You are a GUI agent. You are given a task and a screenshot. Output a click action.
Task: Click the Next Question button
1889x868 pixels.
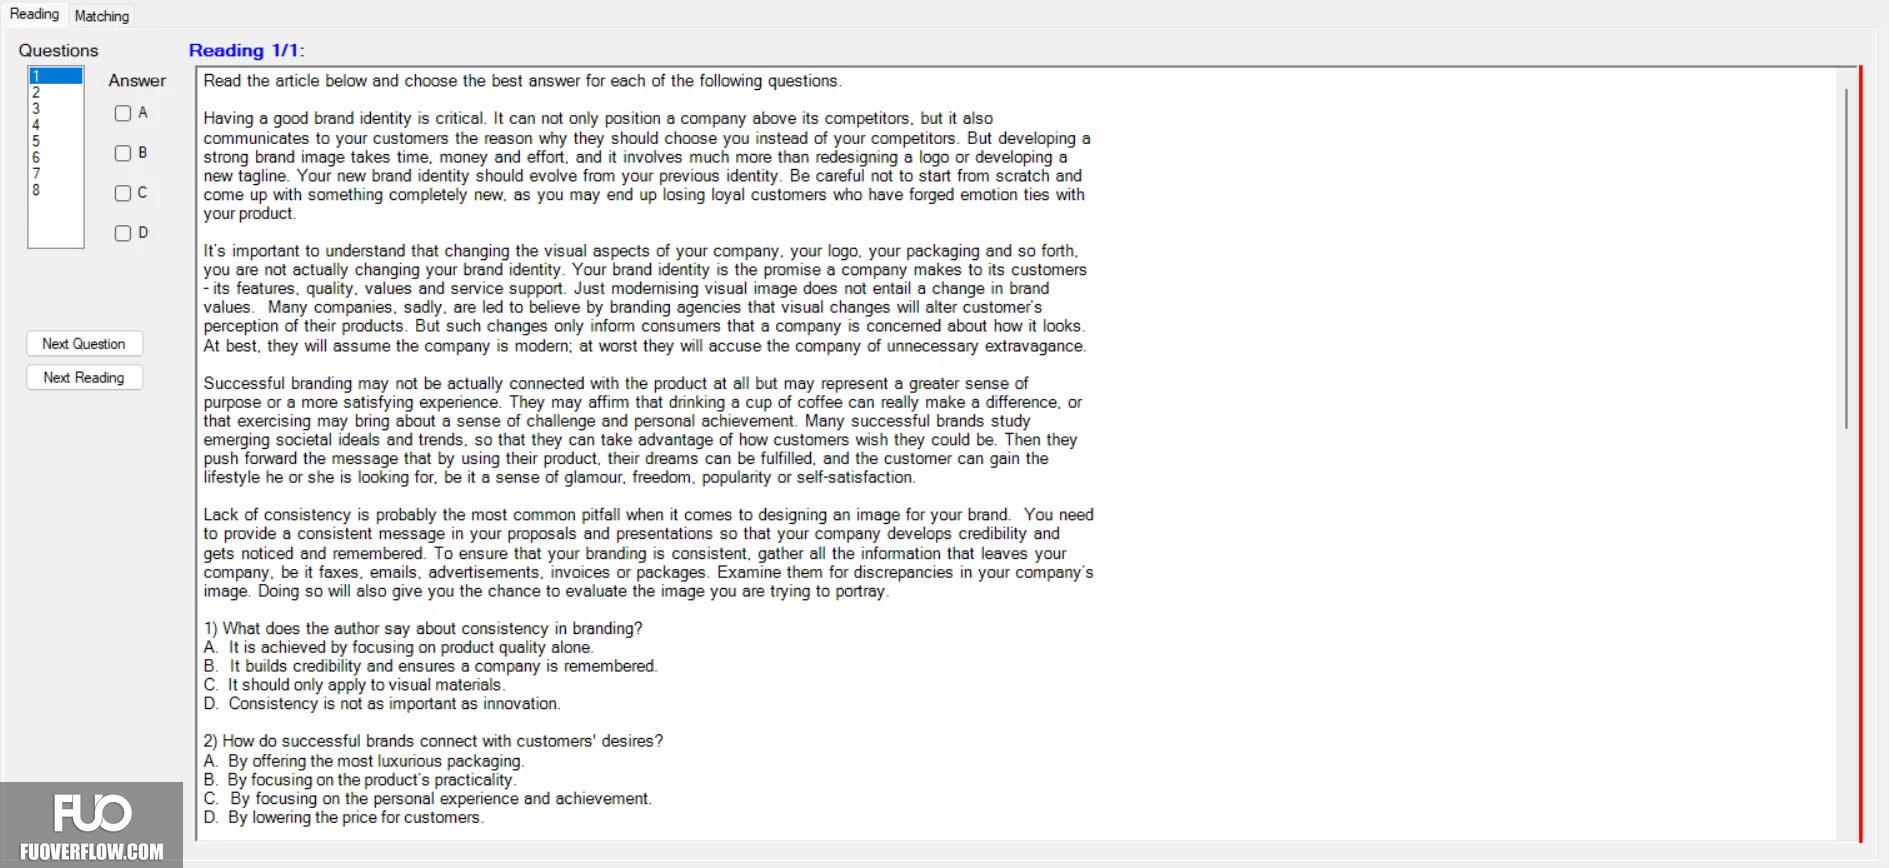click(x=84, y=343)
